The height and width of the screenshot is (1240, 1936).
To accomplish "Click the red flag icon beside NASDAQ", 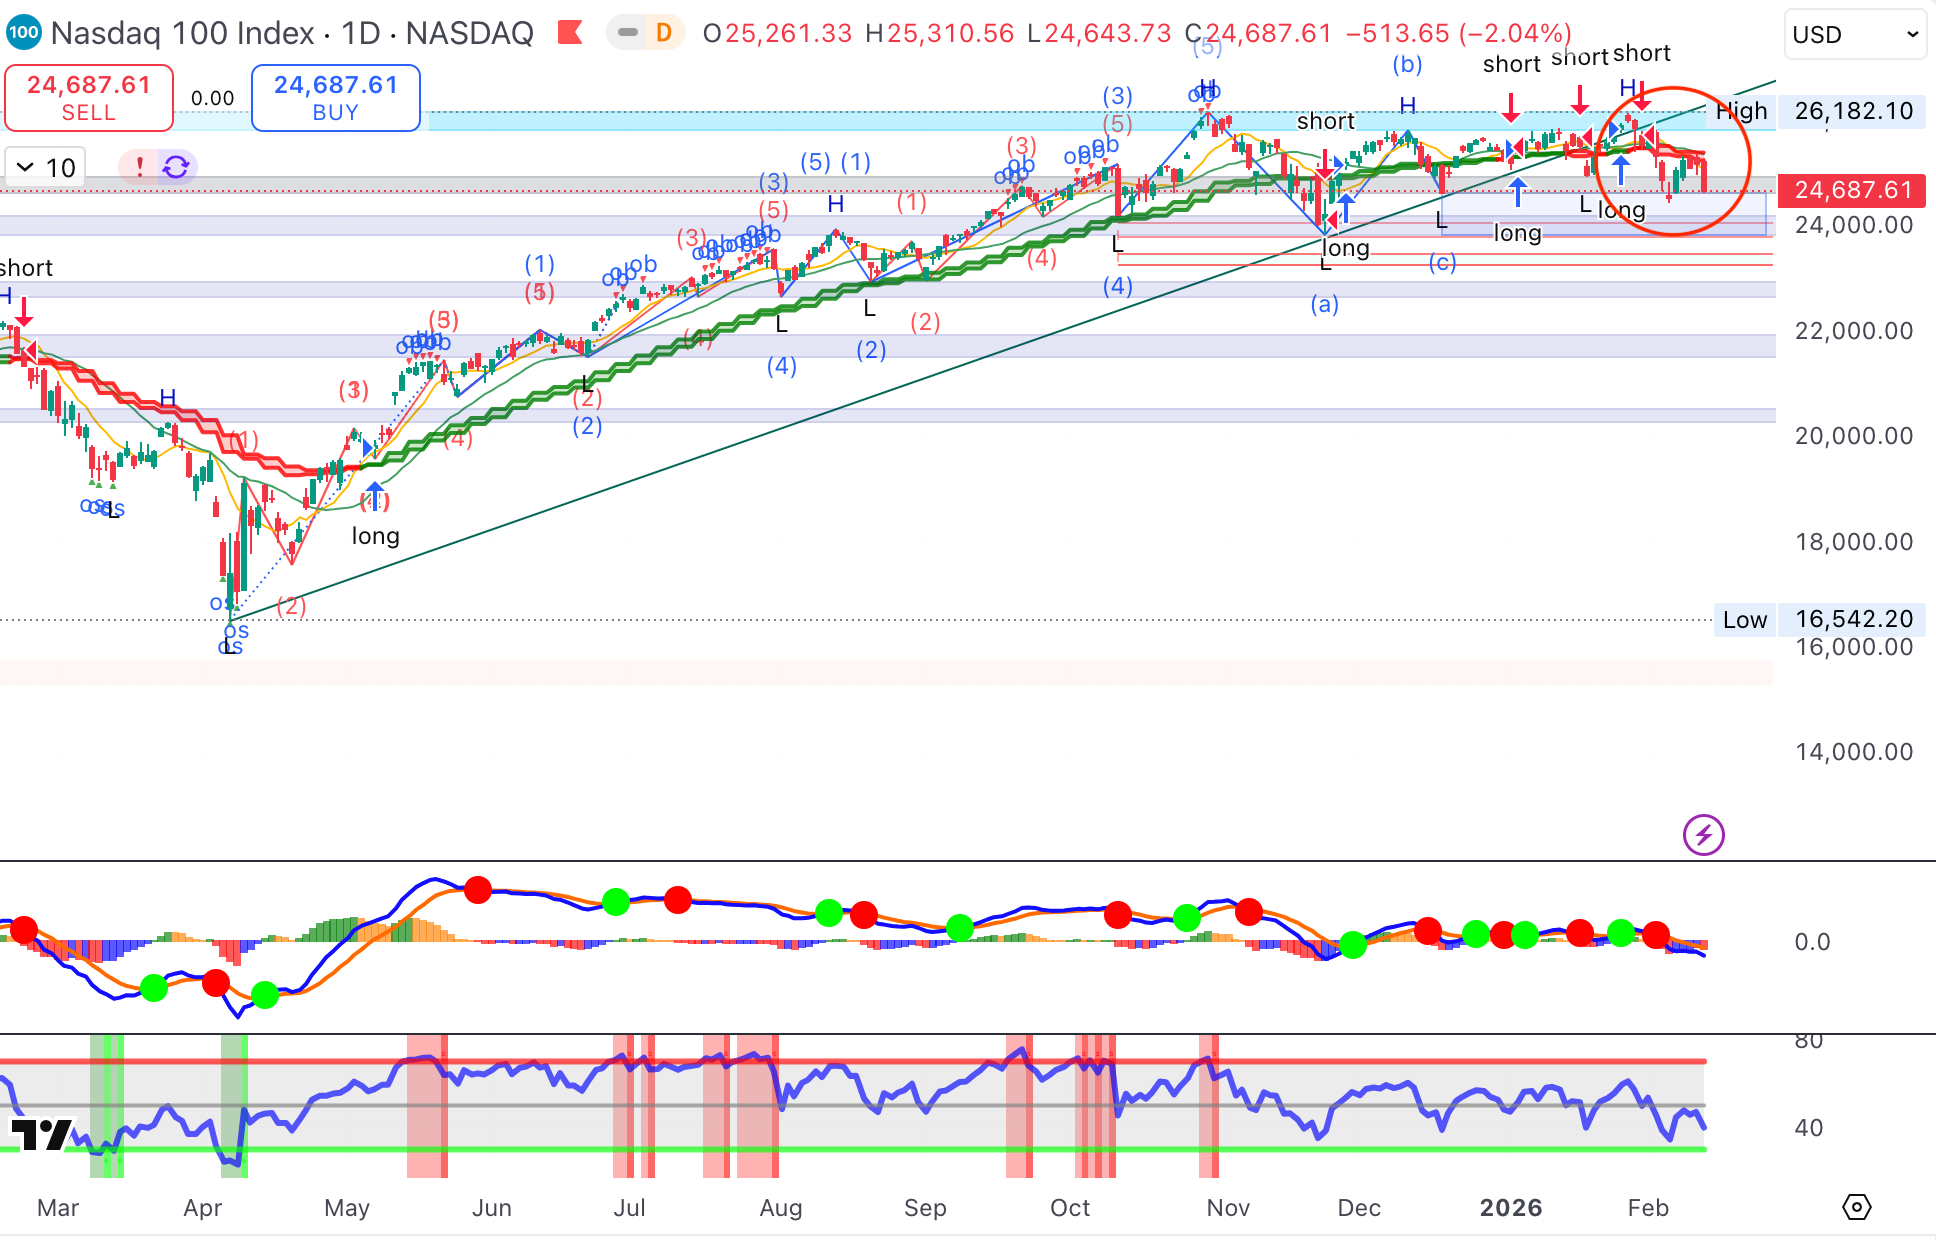I will coord(570,33).
